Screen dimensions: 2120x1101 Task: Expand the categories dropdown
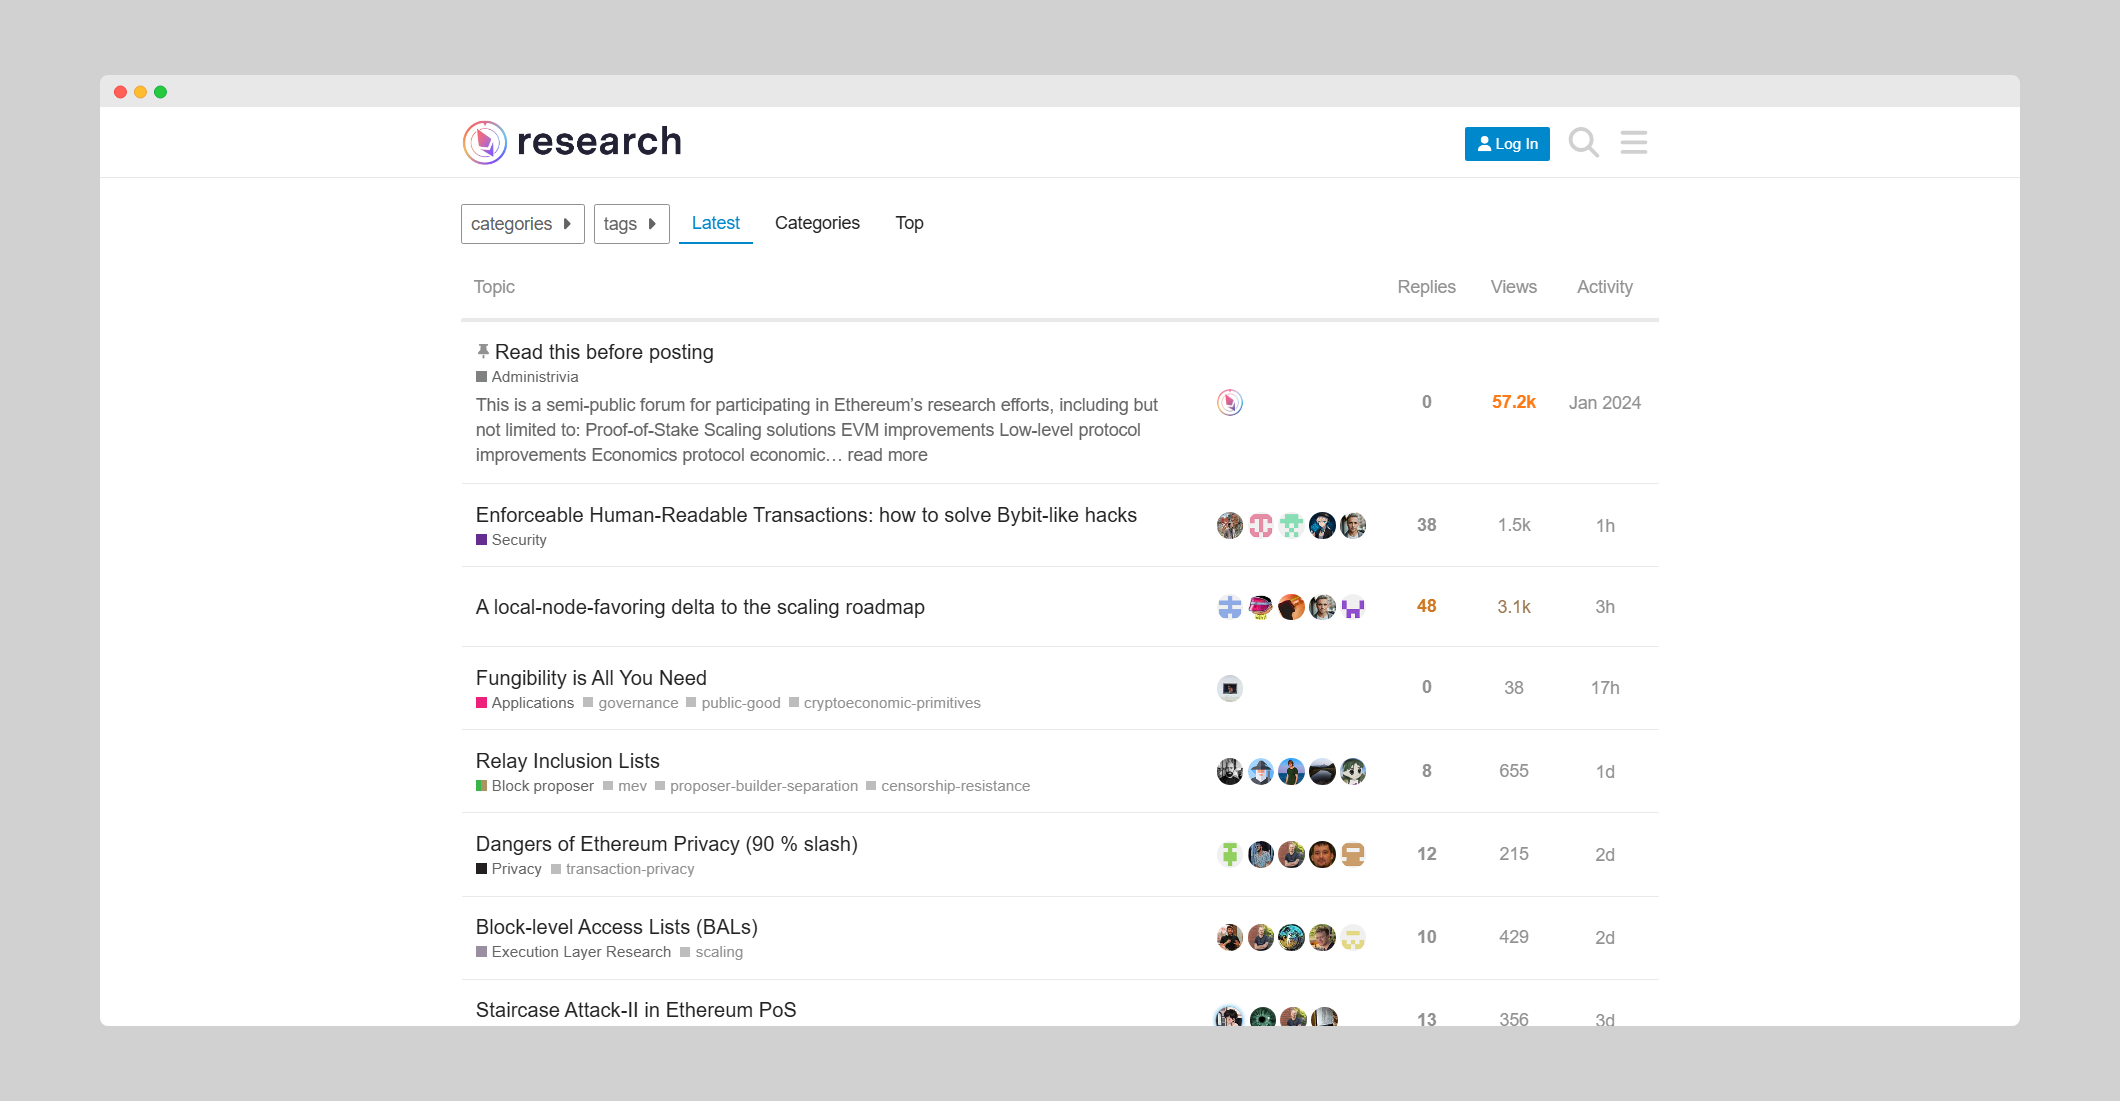point(522,224)
